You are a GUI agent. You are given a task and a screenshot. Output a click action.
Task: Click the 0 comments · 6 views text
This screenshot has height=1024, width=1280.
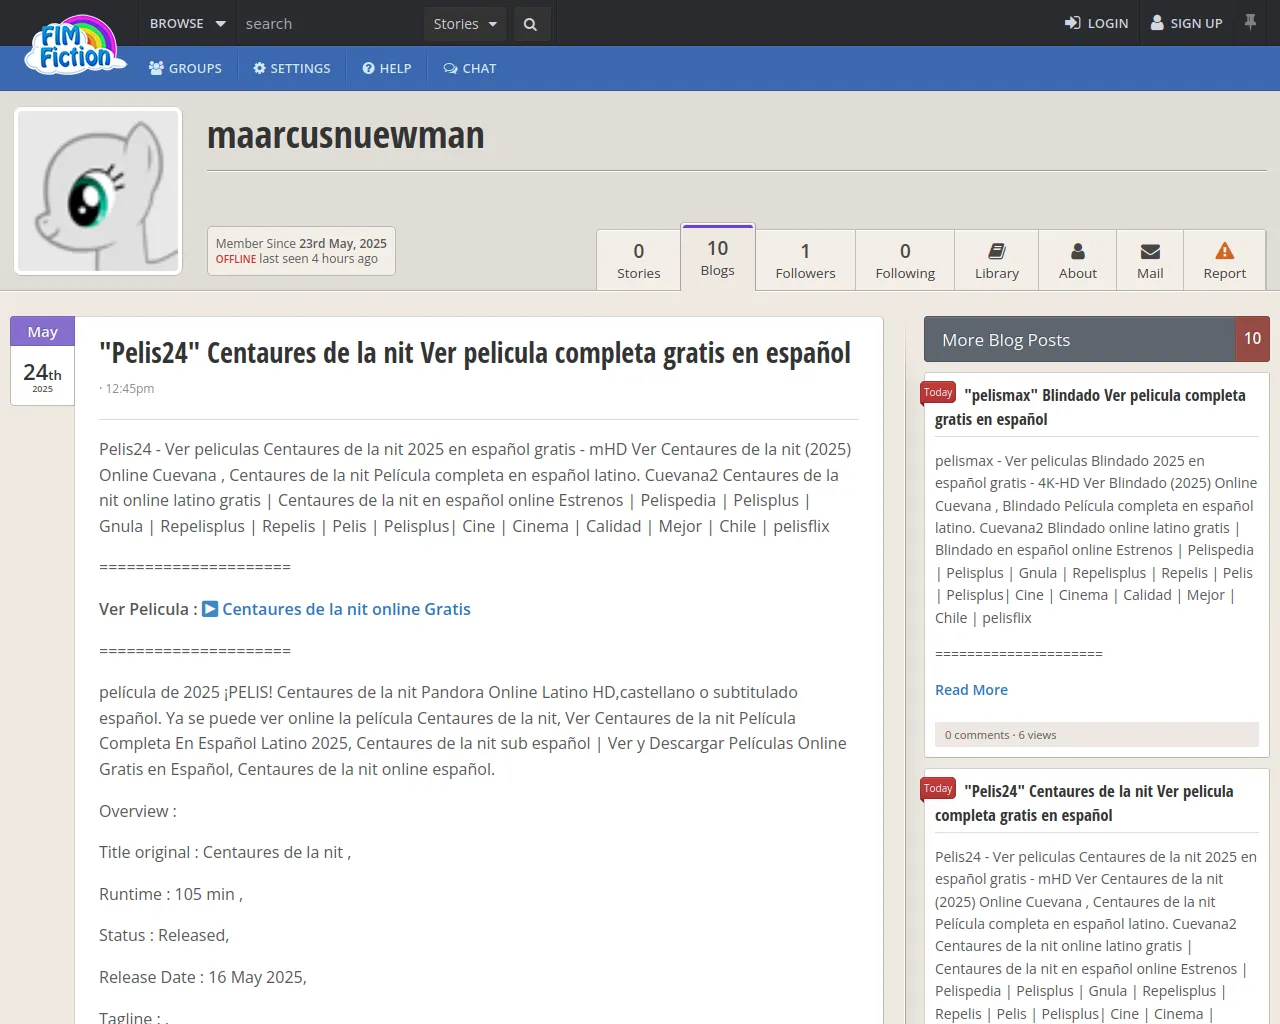[x=1000, y=735]
